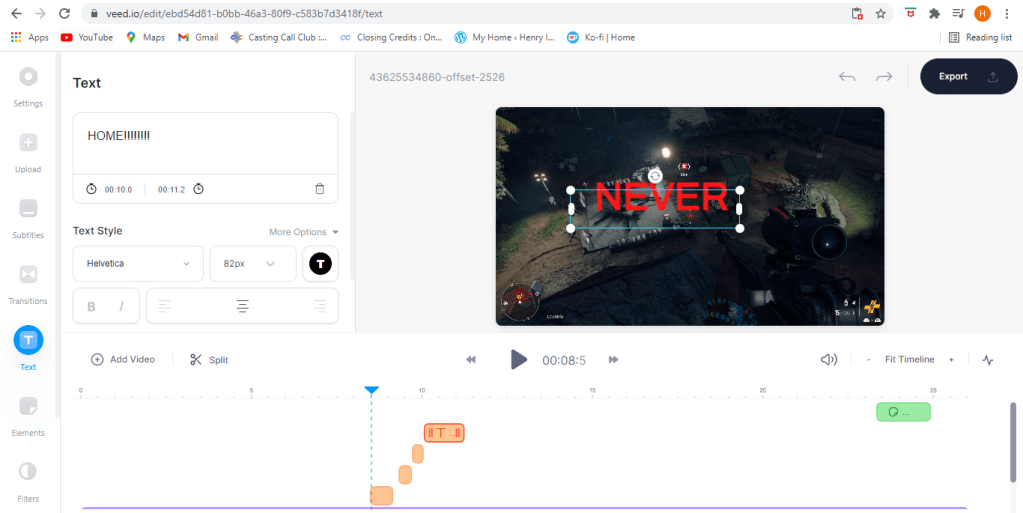Open the Helvetica font dropdown

[x=138, y=264]
